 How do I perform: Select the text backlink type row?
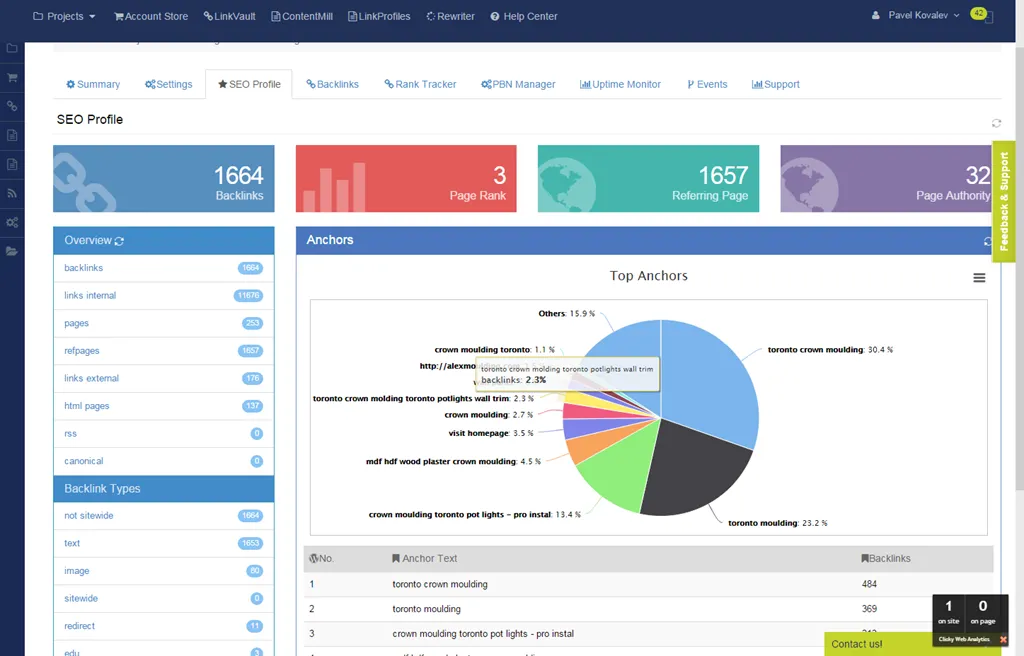coord(164,544)
